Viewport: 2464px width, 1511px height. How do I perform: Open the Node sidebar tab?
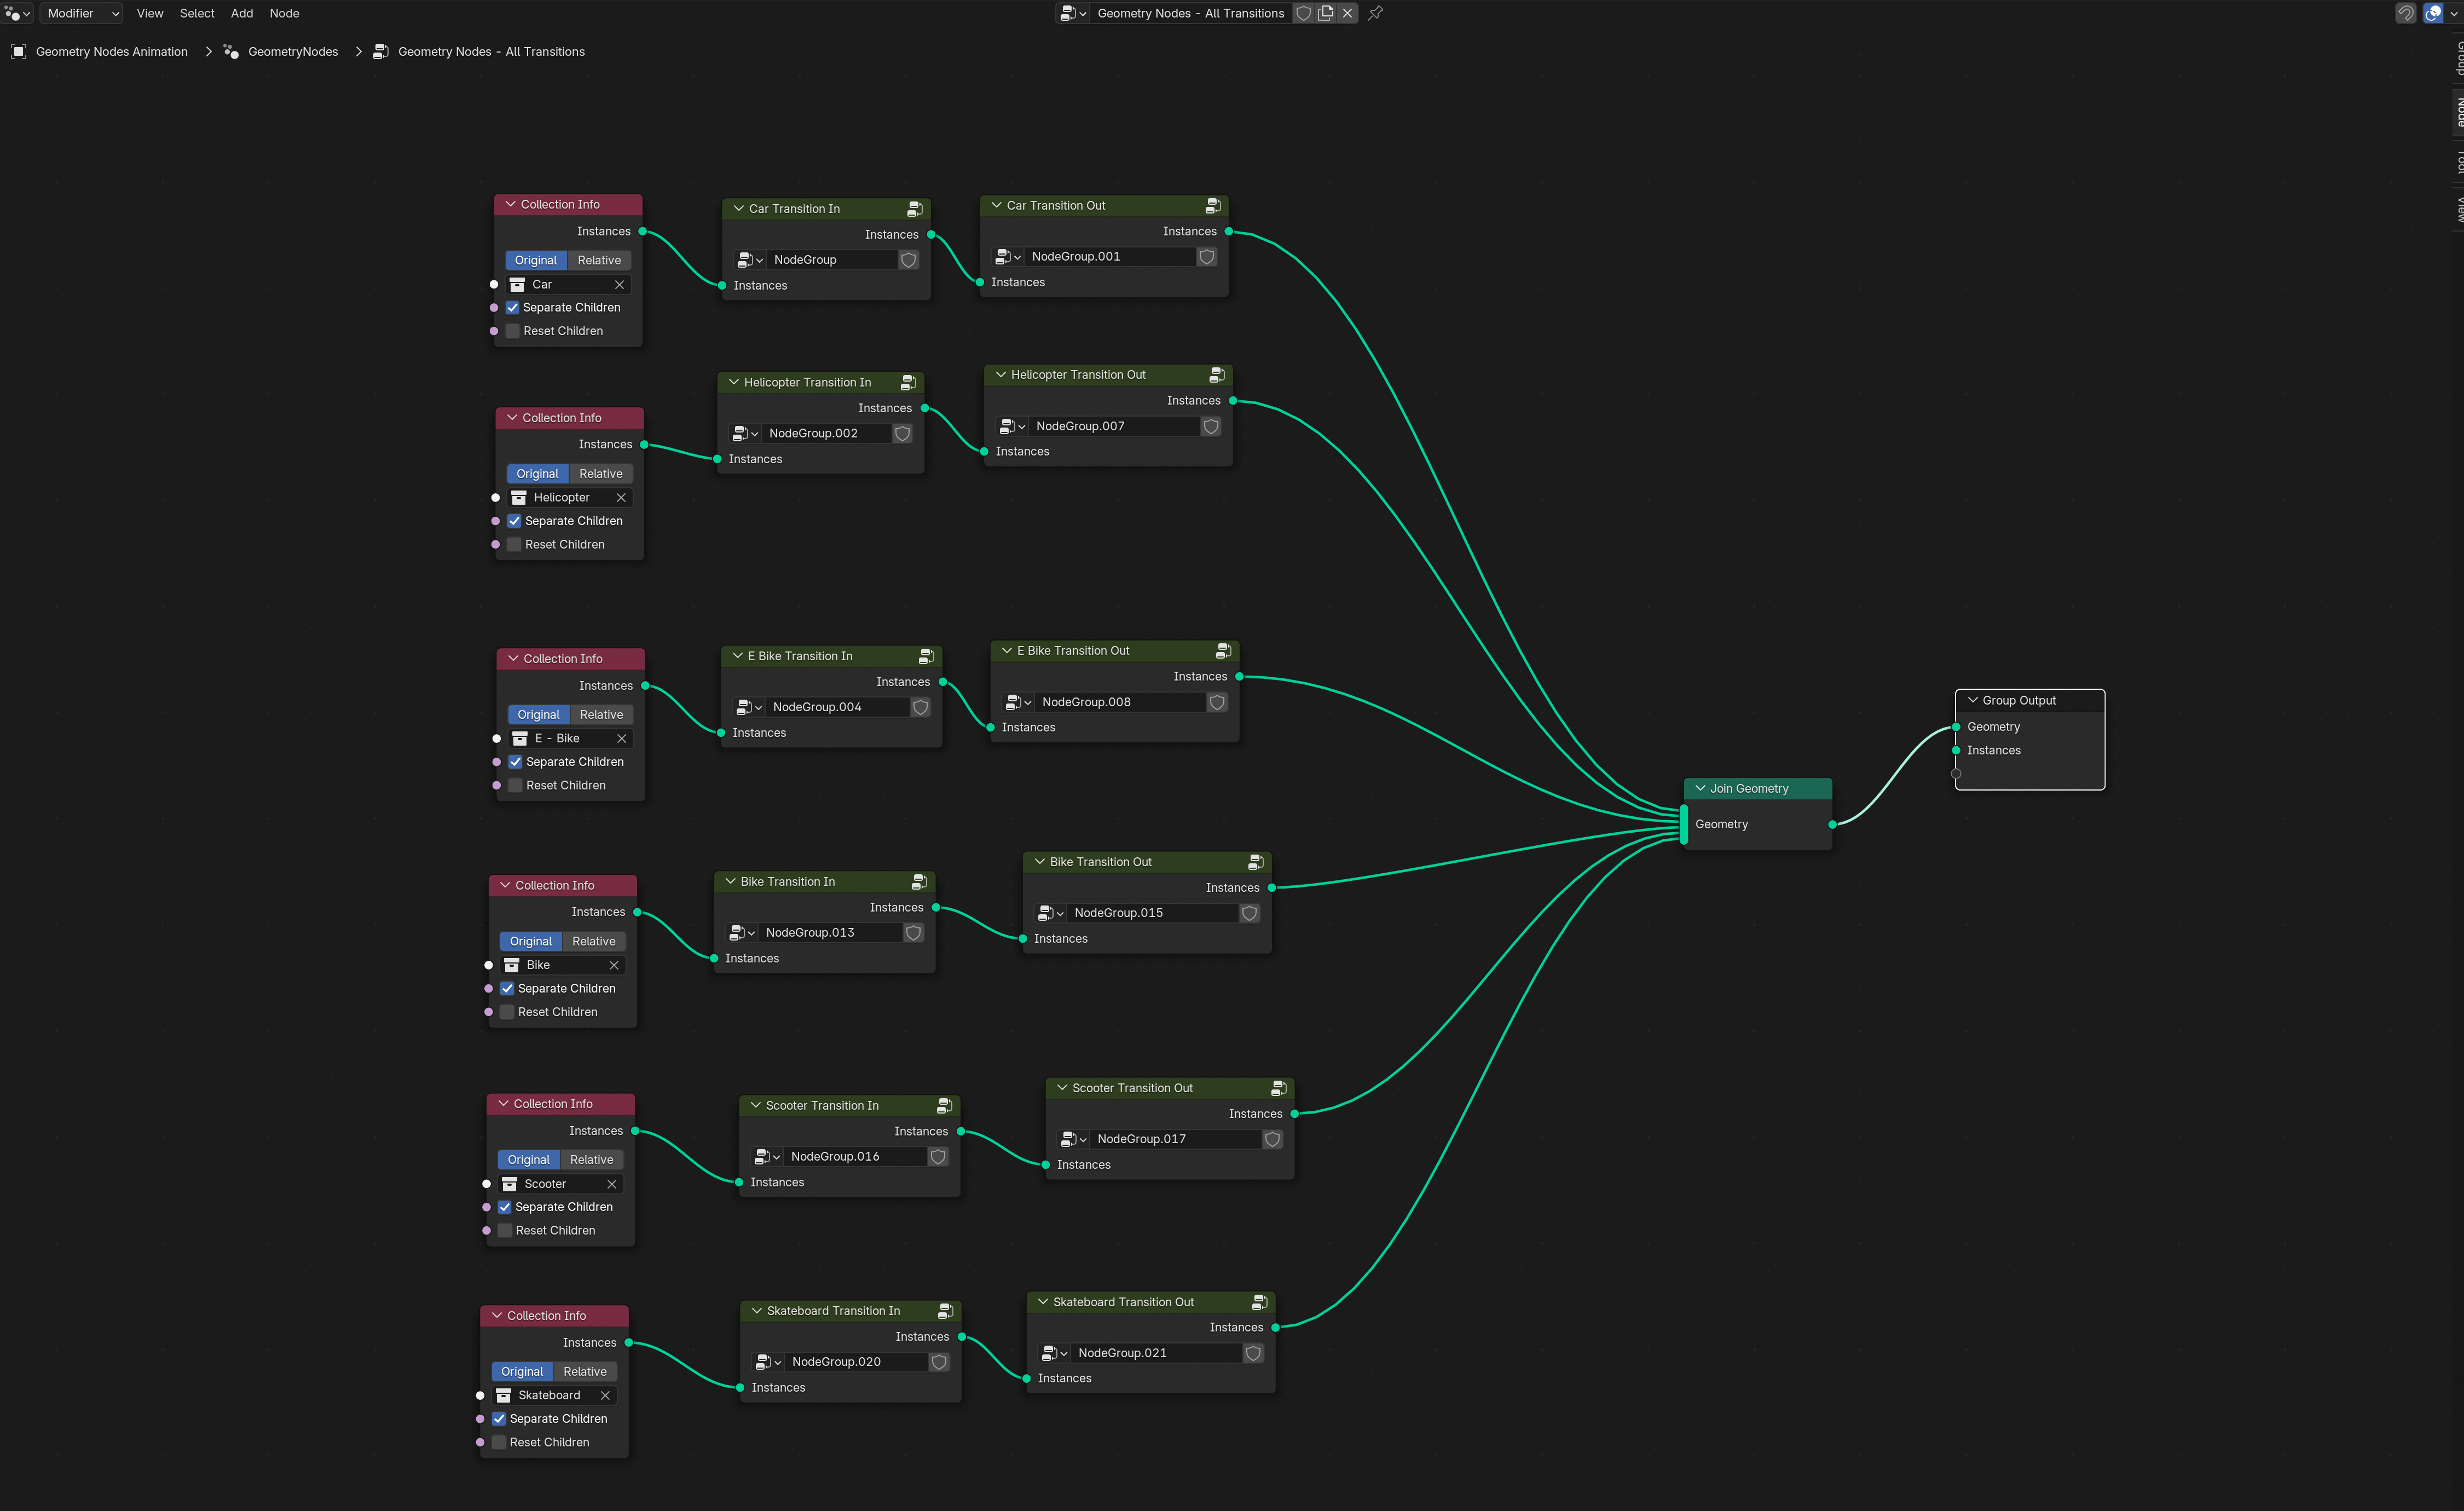[x=2458, y=111]
